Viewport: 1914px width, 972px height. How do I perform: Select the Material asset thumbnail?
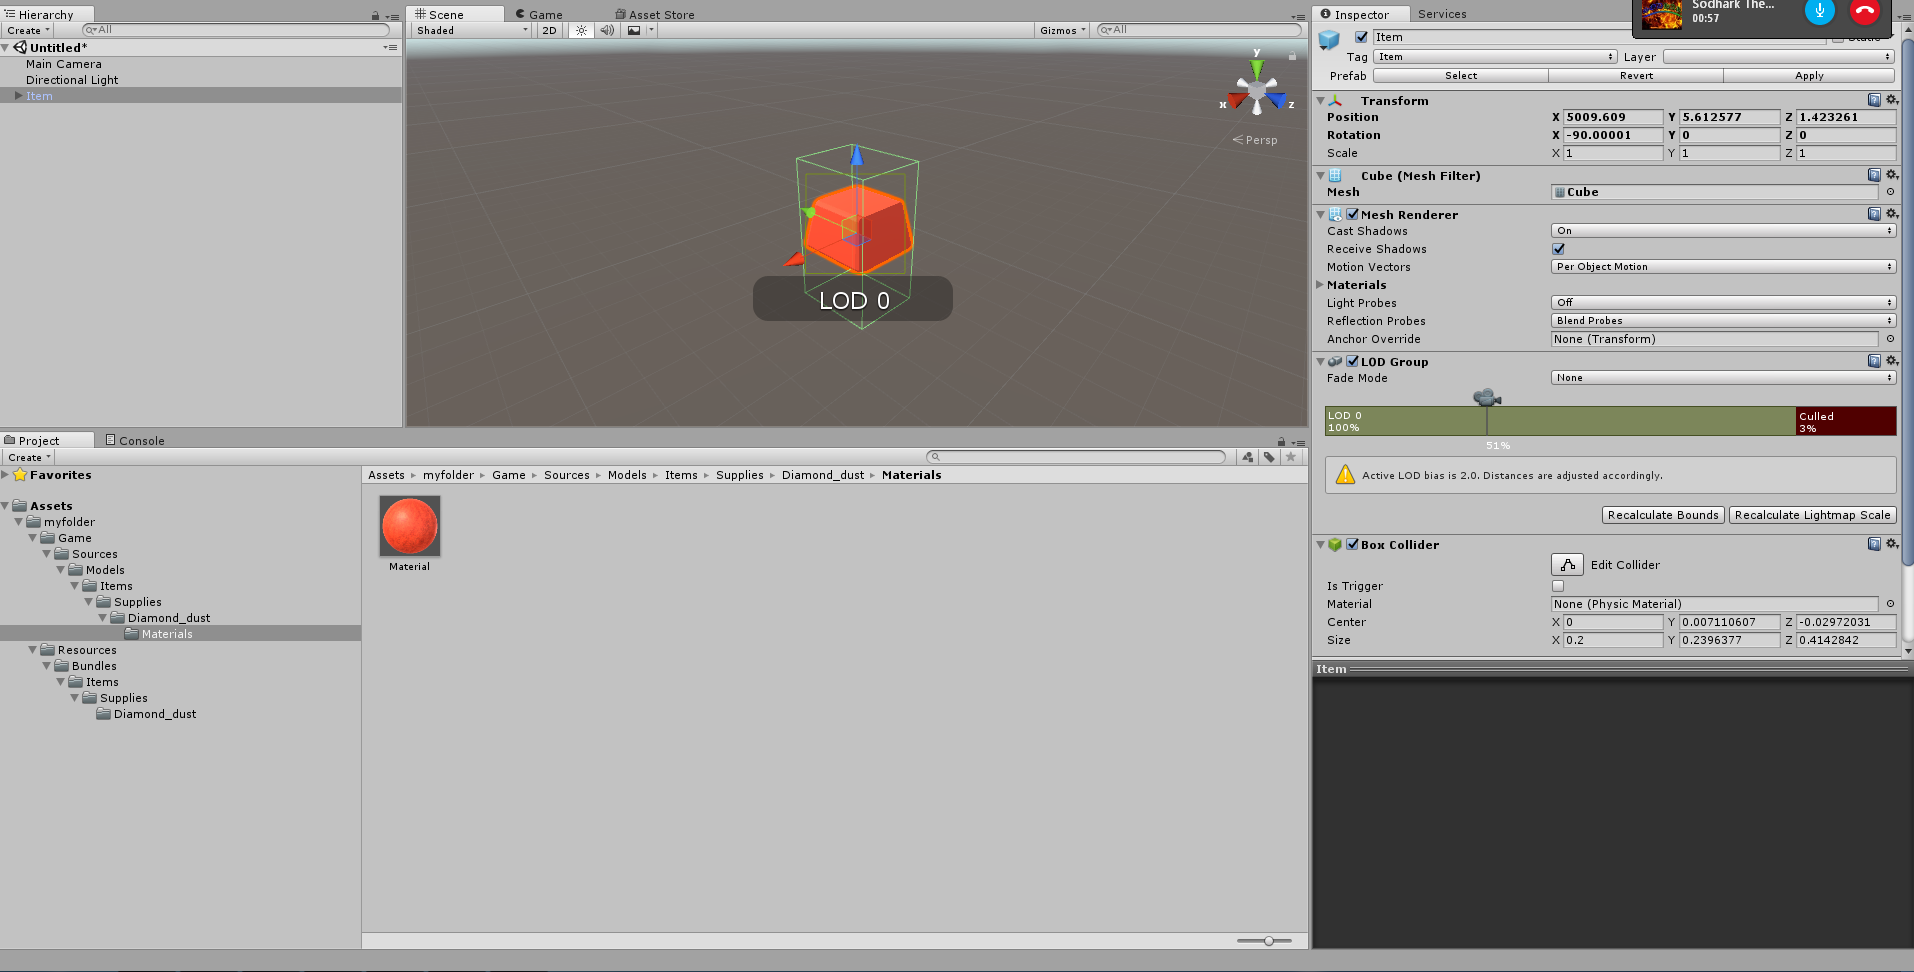coord(409,527)
